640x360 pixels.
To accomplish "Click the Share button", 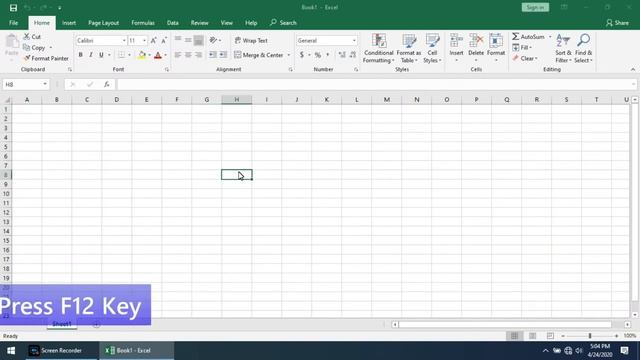I will pyautogui.click(x=617, y=23).
